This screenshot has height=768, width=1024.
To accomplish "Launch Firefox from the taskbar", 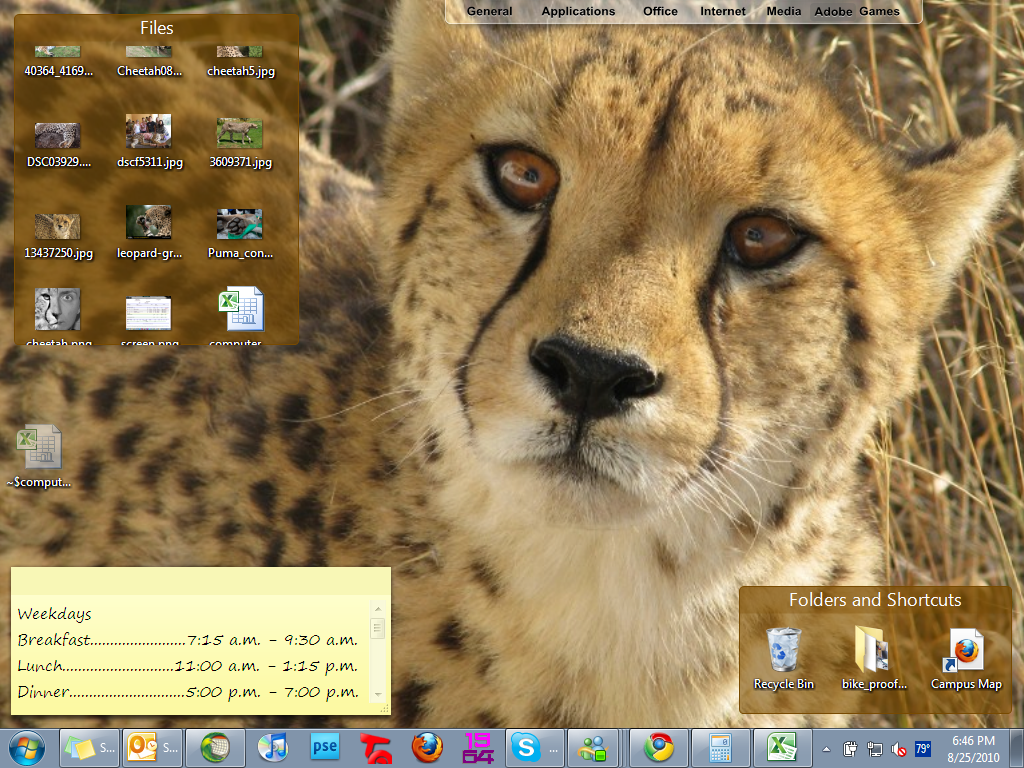I will tap(427, 747).
